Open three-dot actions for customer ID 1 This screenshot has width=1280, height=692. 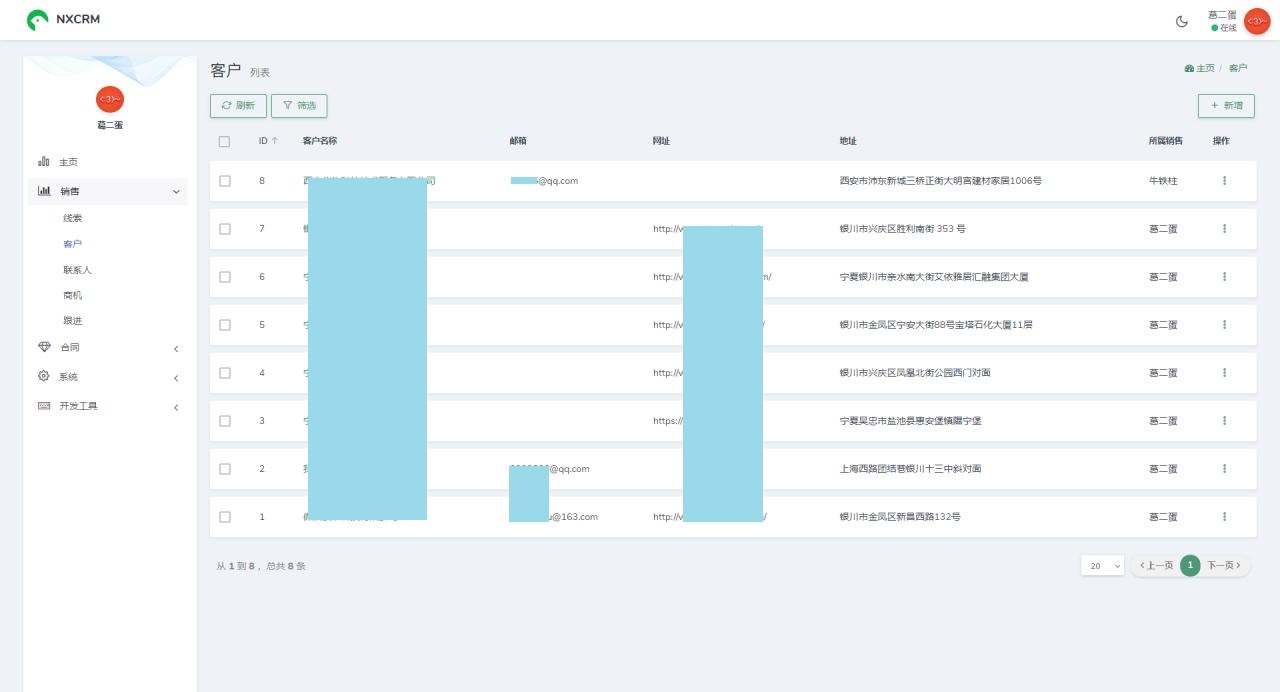click(1224, 517)
